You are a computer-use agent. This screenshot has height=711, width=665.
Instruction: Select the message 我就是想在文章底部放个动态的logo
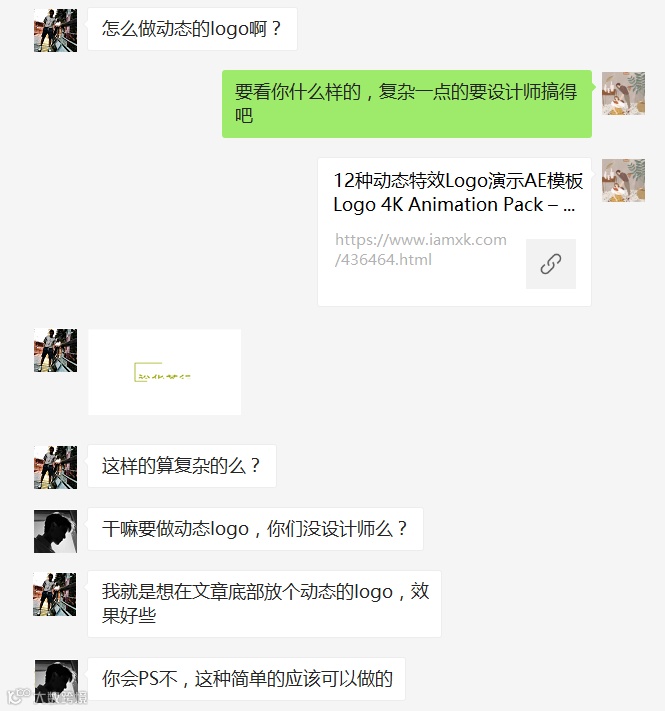(264, 604)
